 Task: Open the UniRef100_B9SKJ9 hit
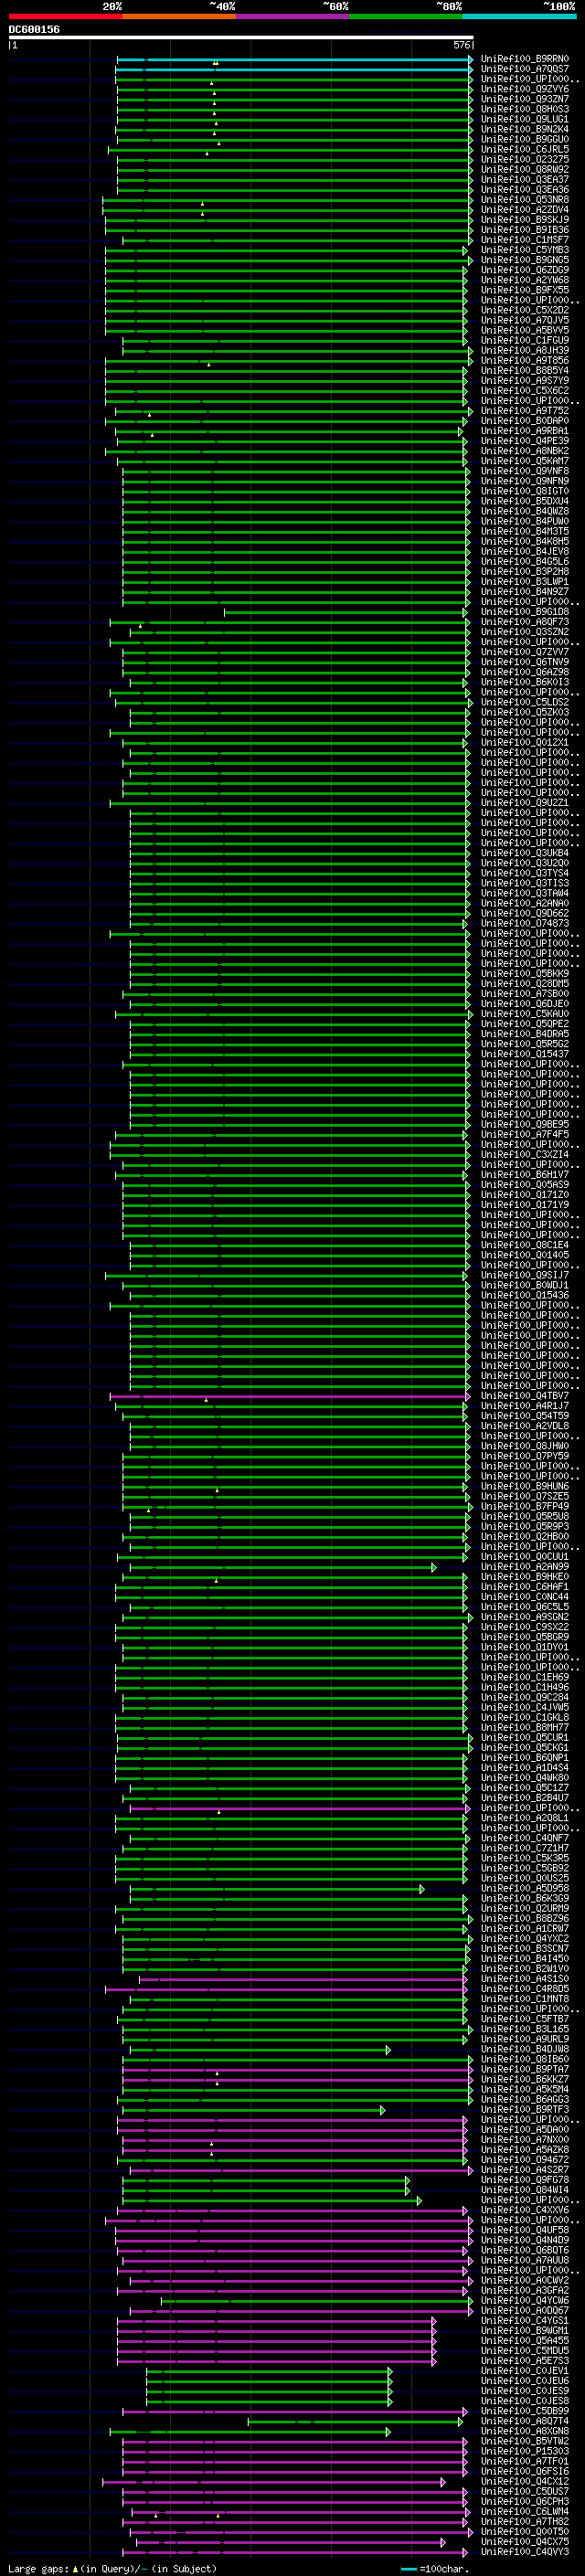(525, 219)
